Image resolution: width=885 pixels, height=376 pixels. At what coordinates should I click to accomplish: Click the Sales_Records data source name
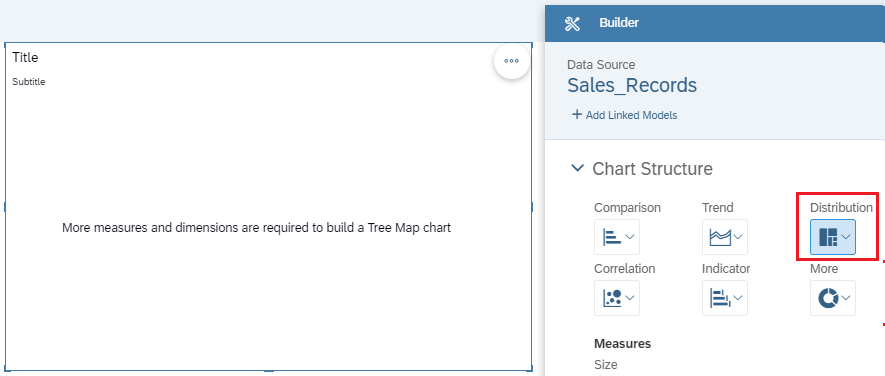tap(632, 85)
